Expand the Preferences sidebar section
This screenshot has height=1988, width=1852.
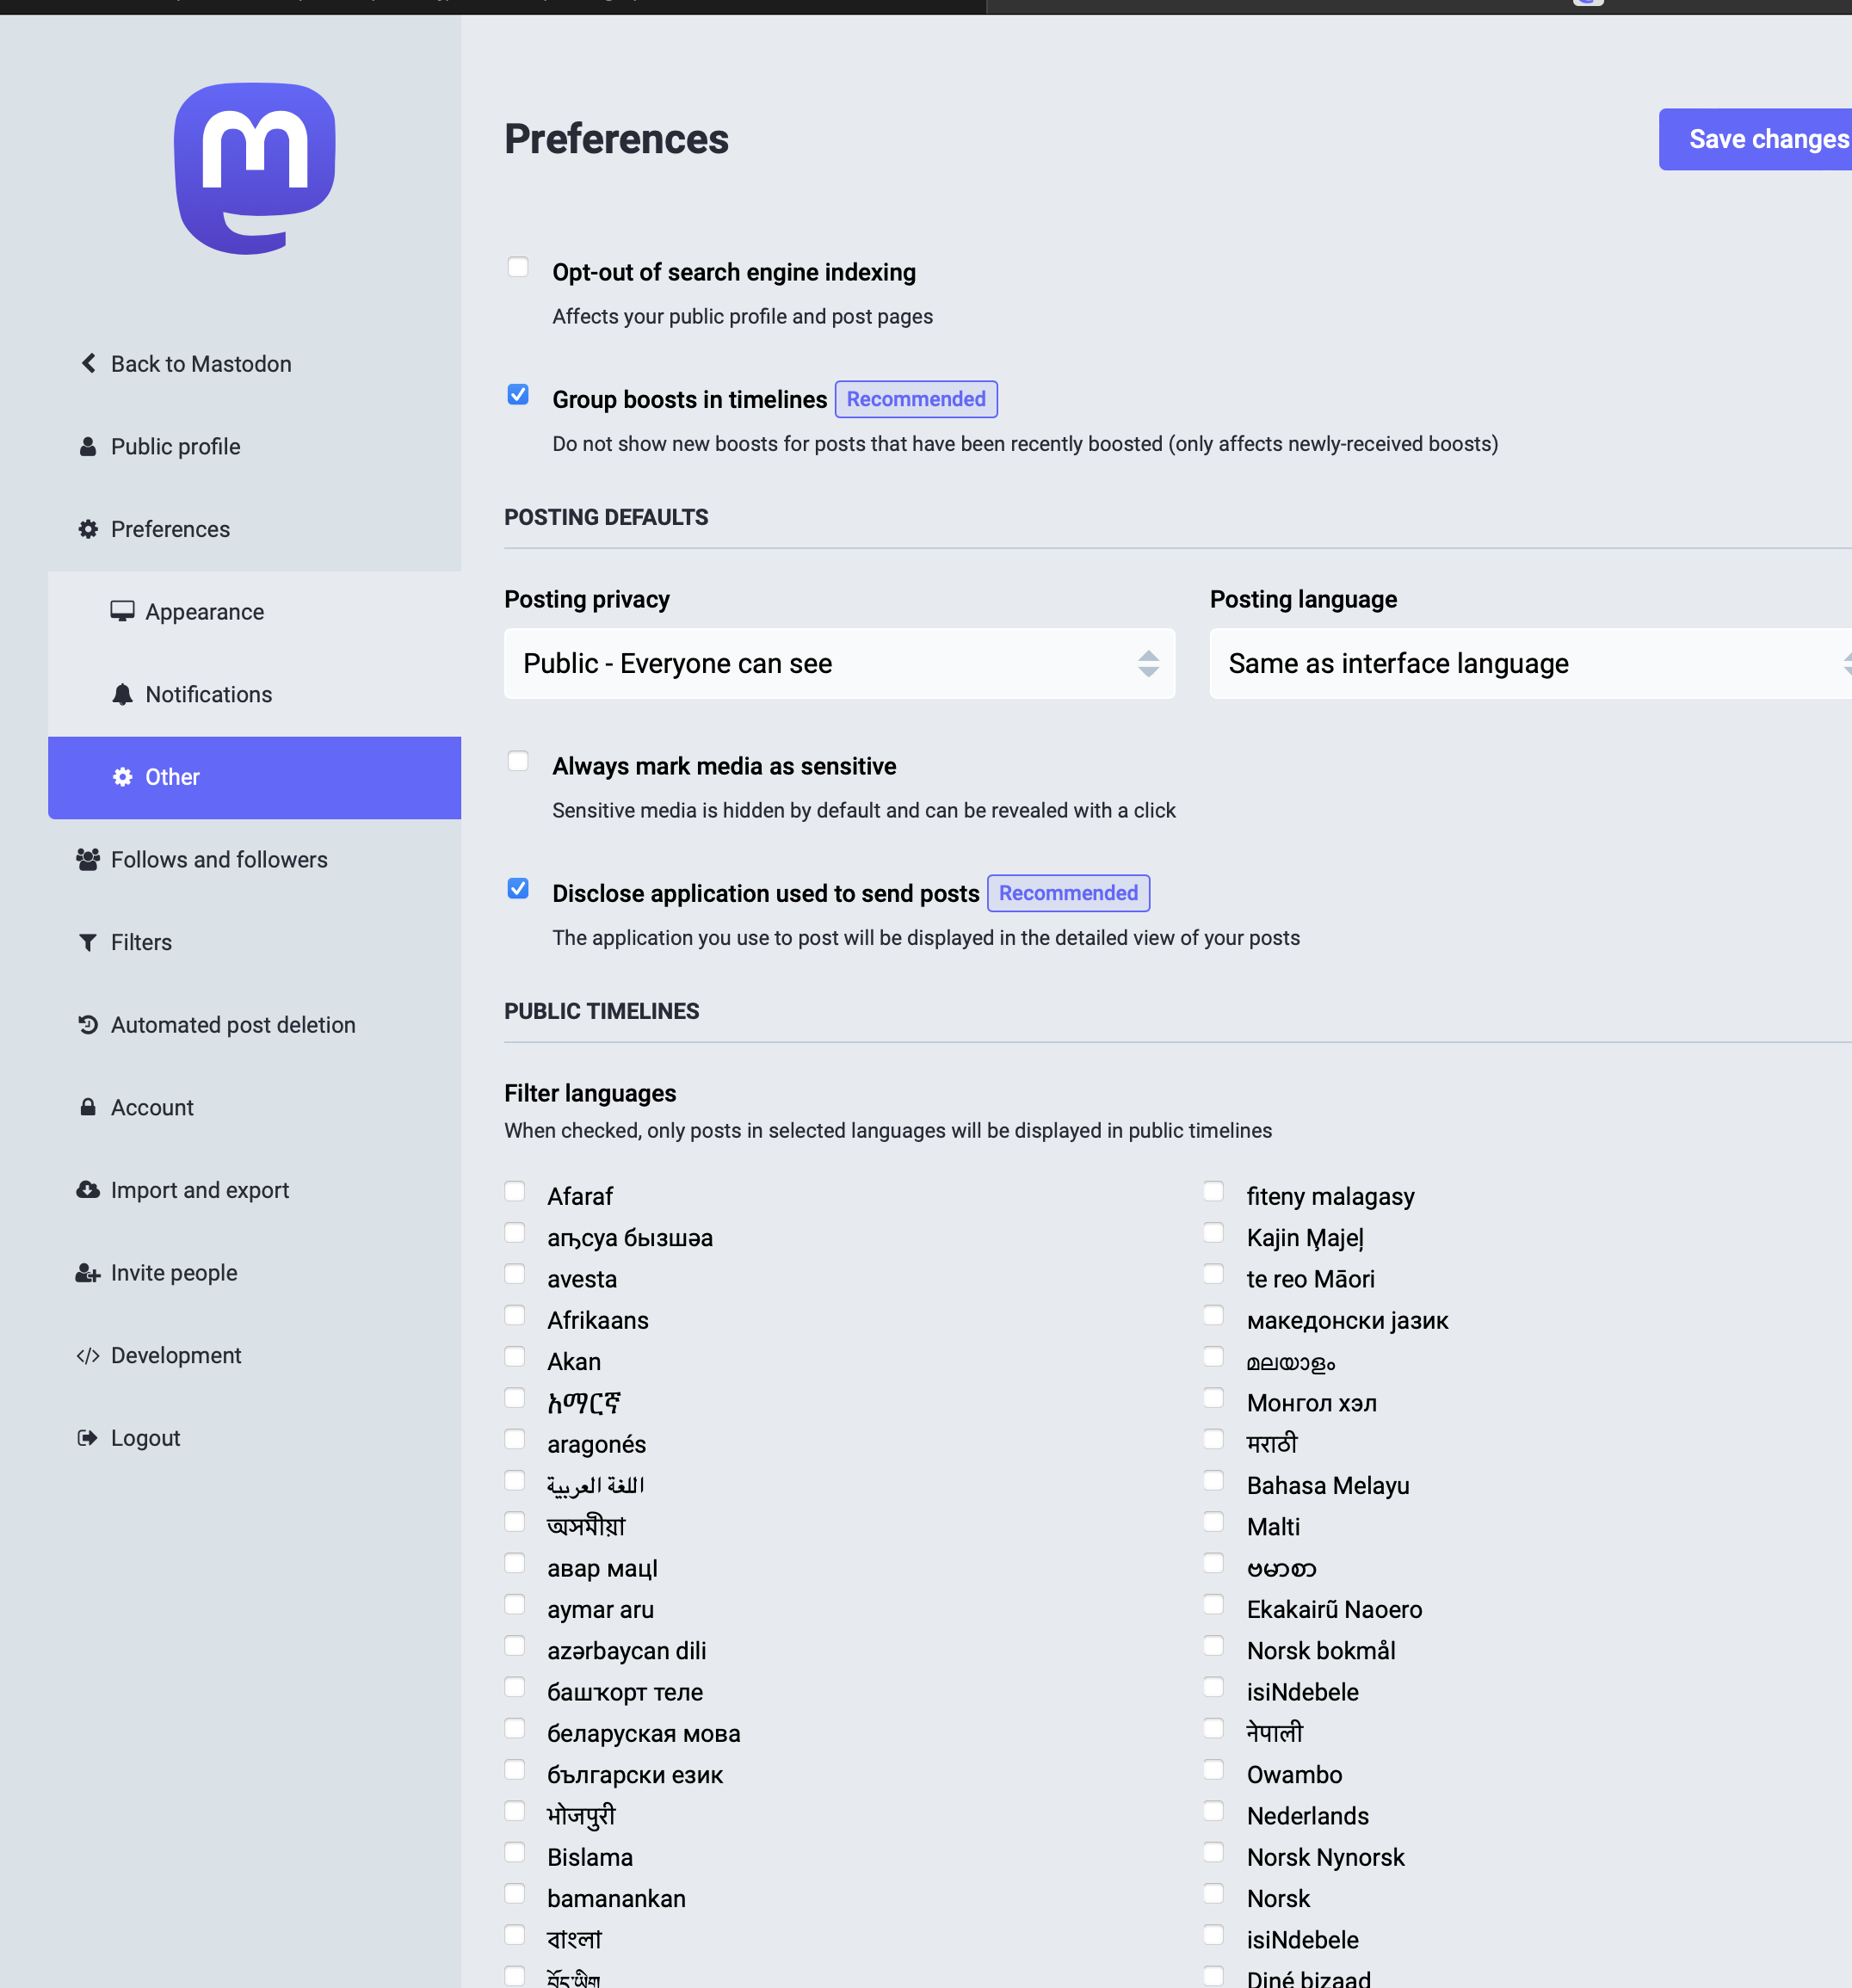[x=170, y=529]
